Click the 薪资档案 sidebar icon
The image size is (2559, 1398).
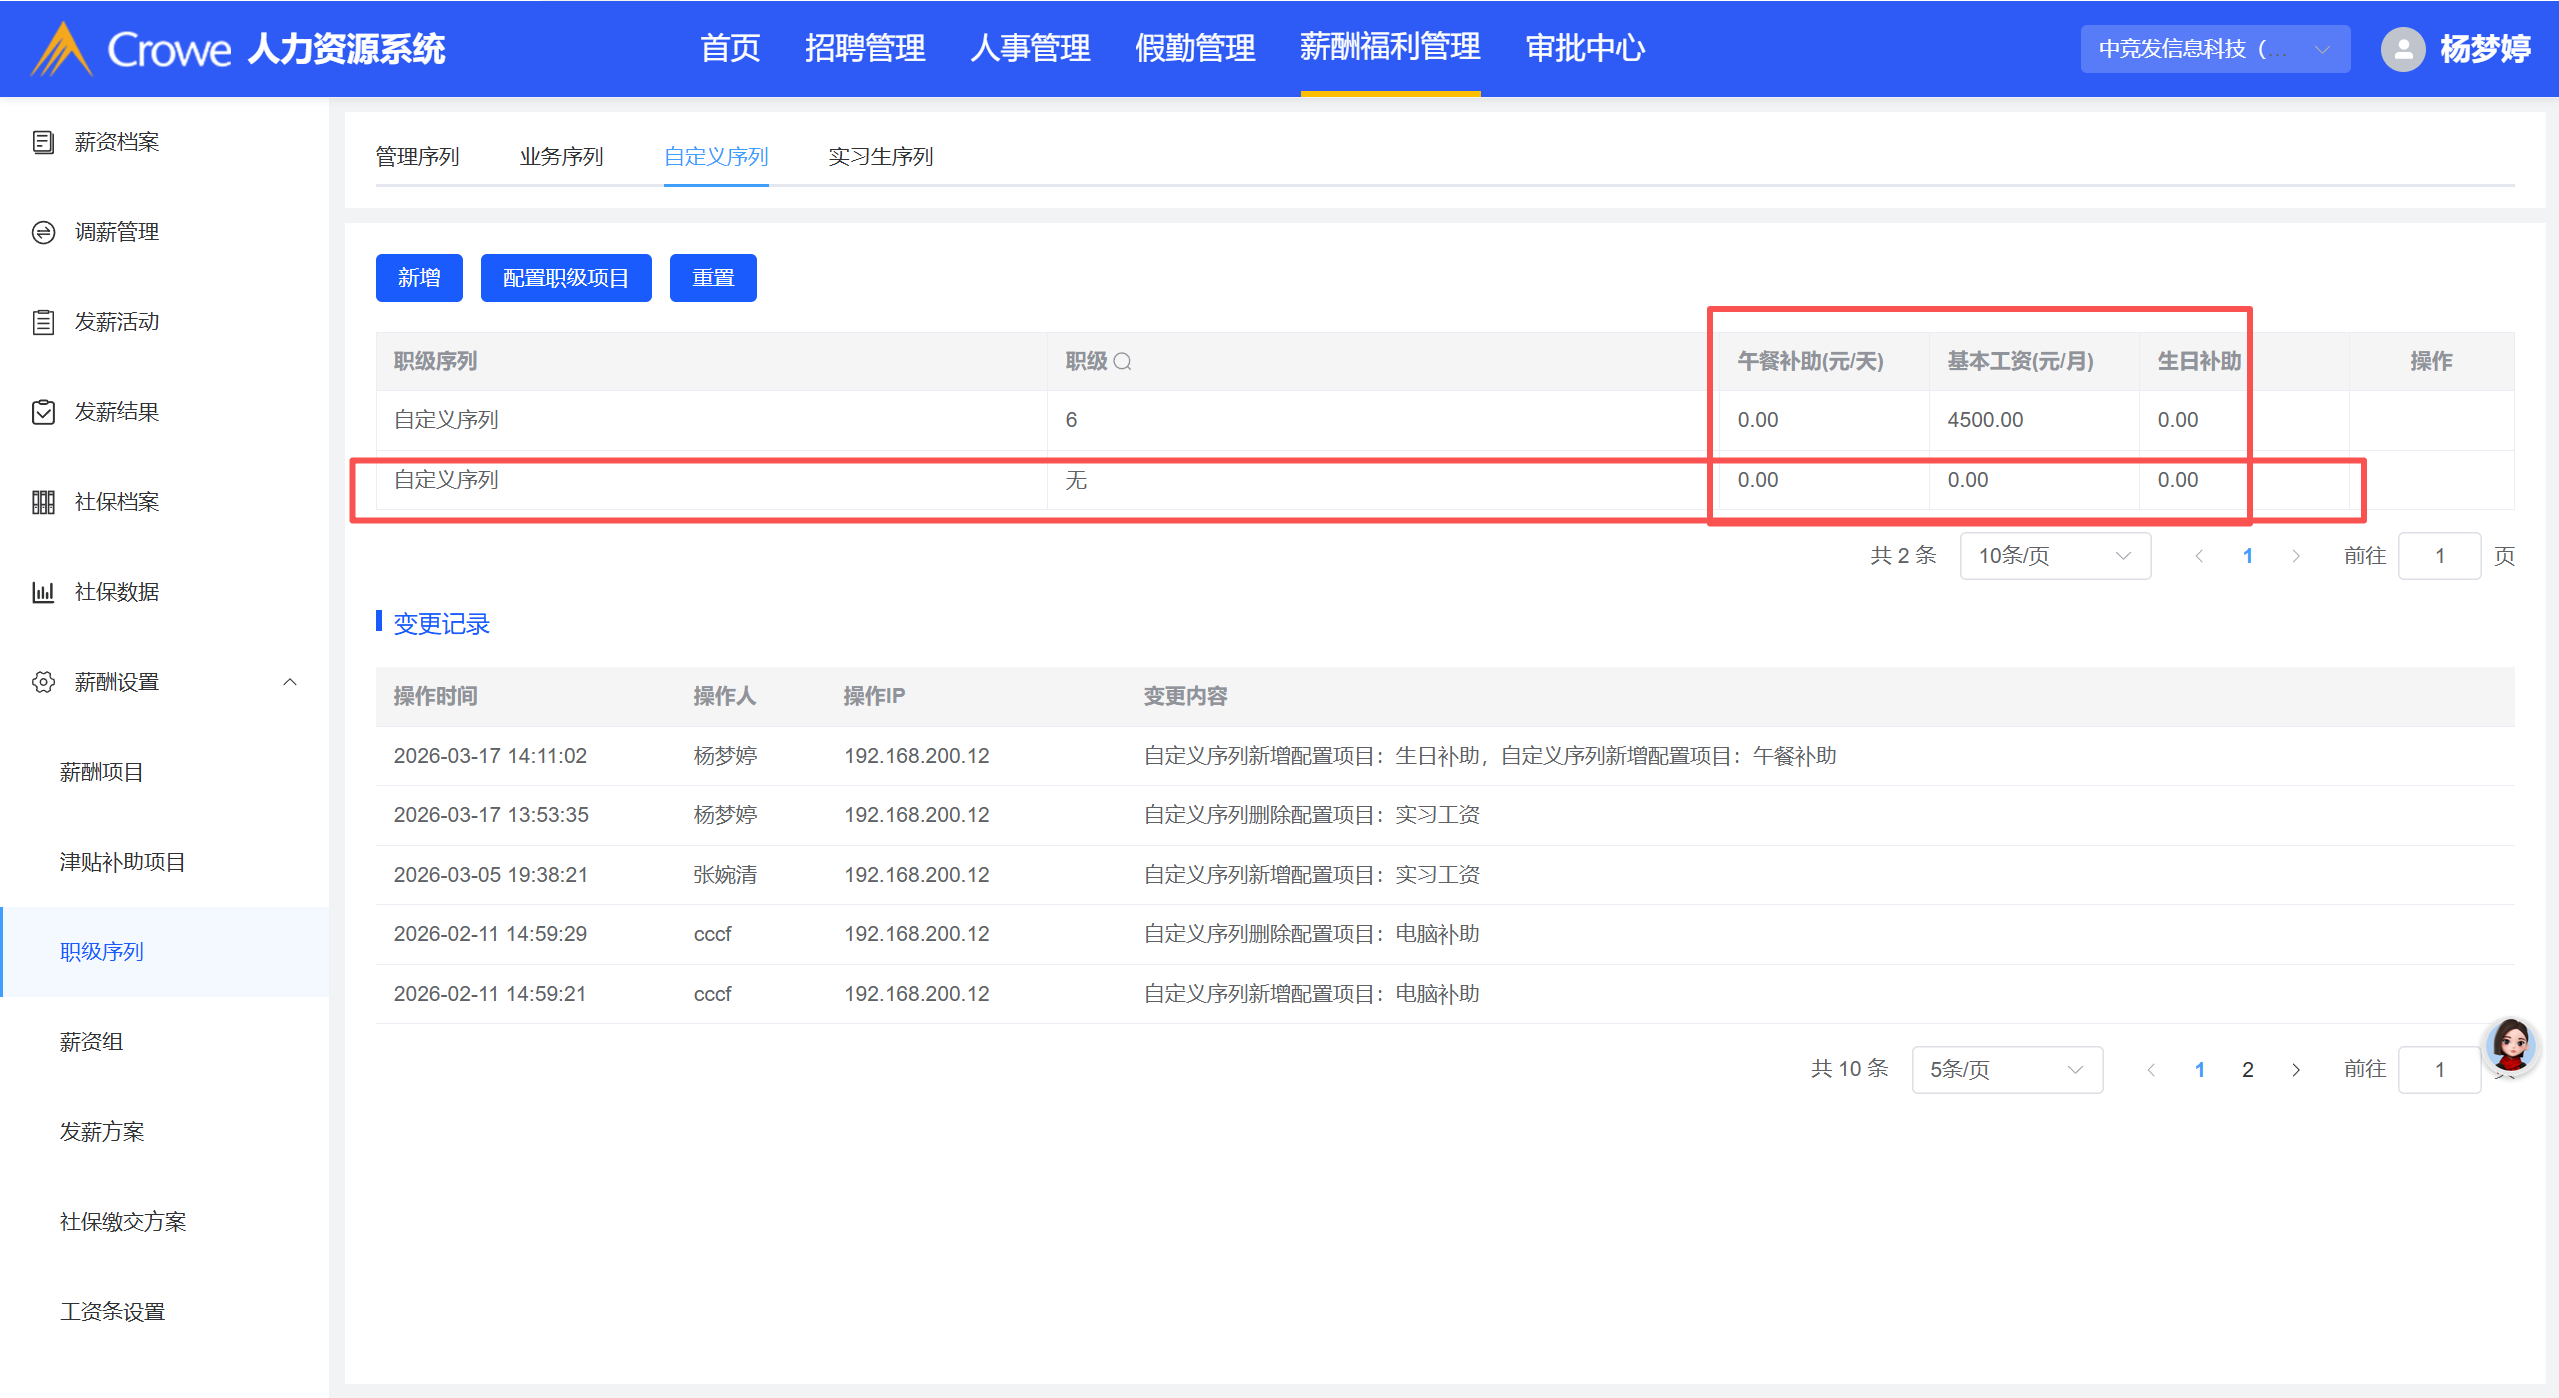tap(43, 142)
